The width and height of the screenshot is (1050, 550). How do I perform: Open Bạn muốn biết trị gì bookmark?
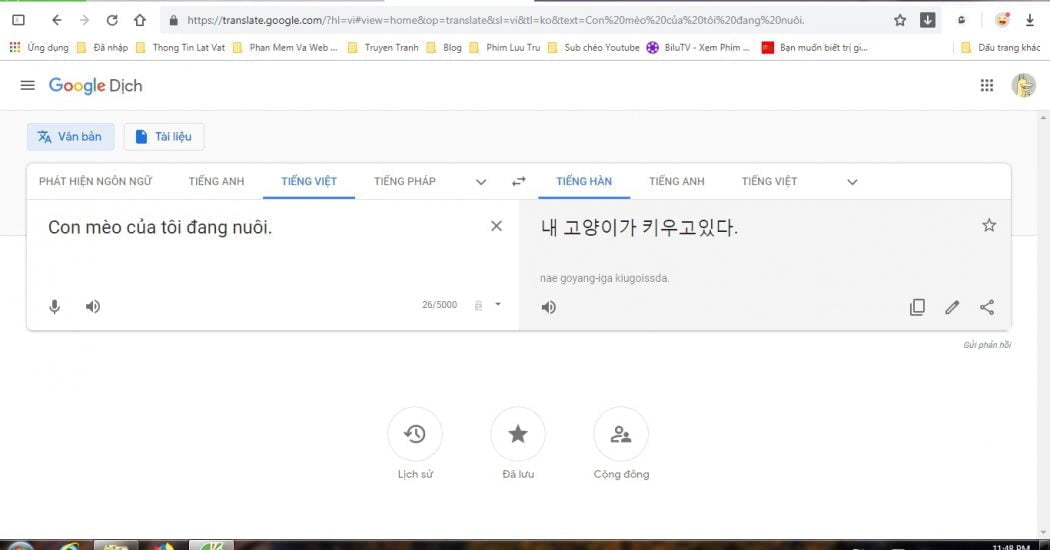coord(815,48)
